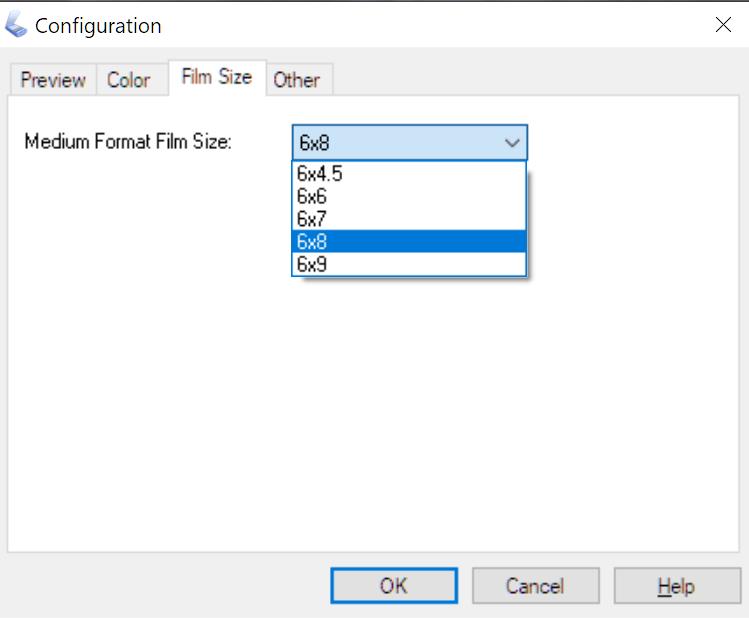Open the Color tab

pyautogui.click(x=129, y=80)
